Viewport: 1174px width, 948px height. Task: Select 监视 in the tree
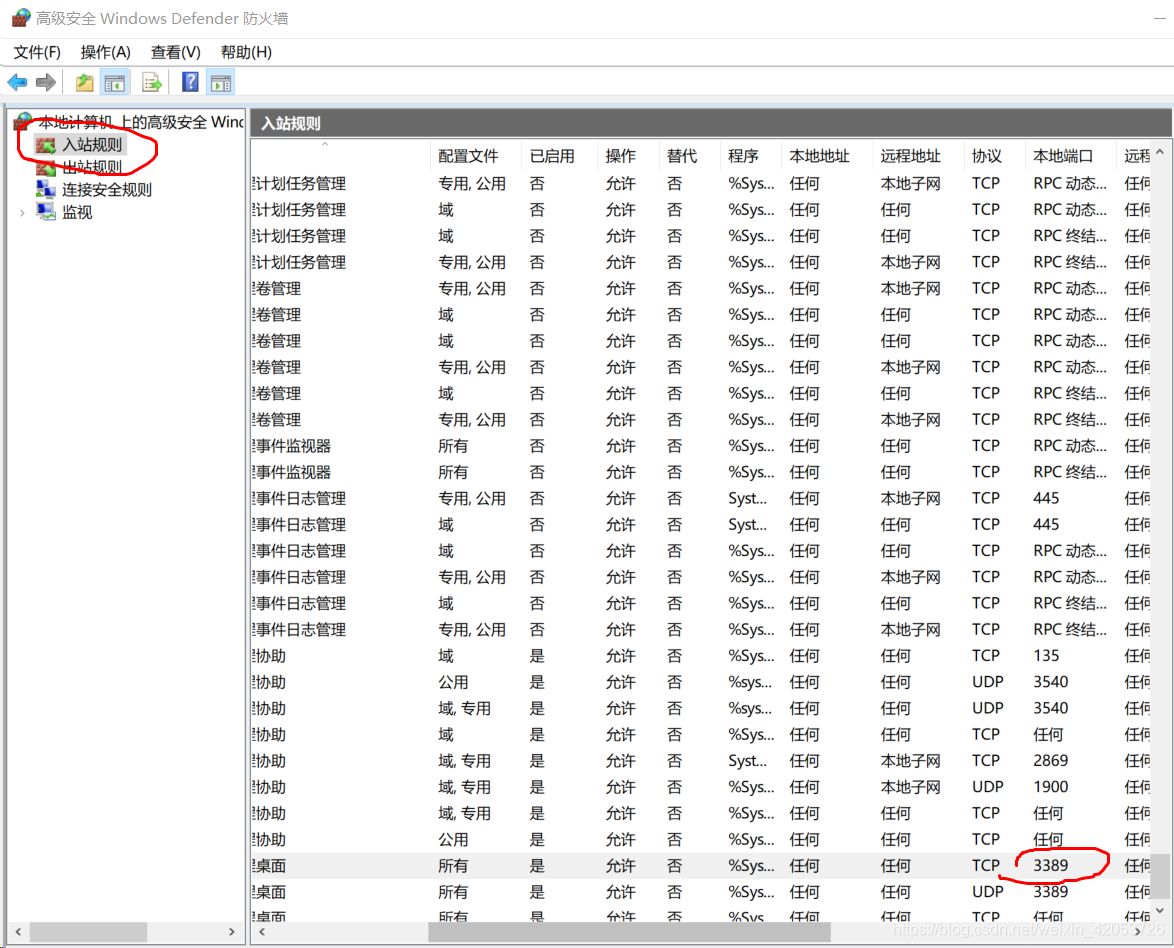(76, 212)
